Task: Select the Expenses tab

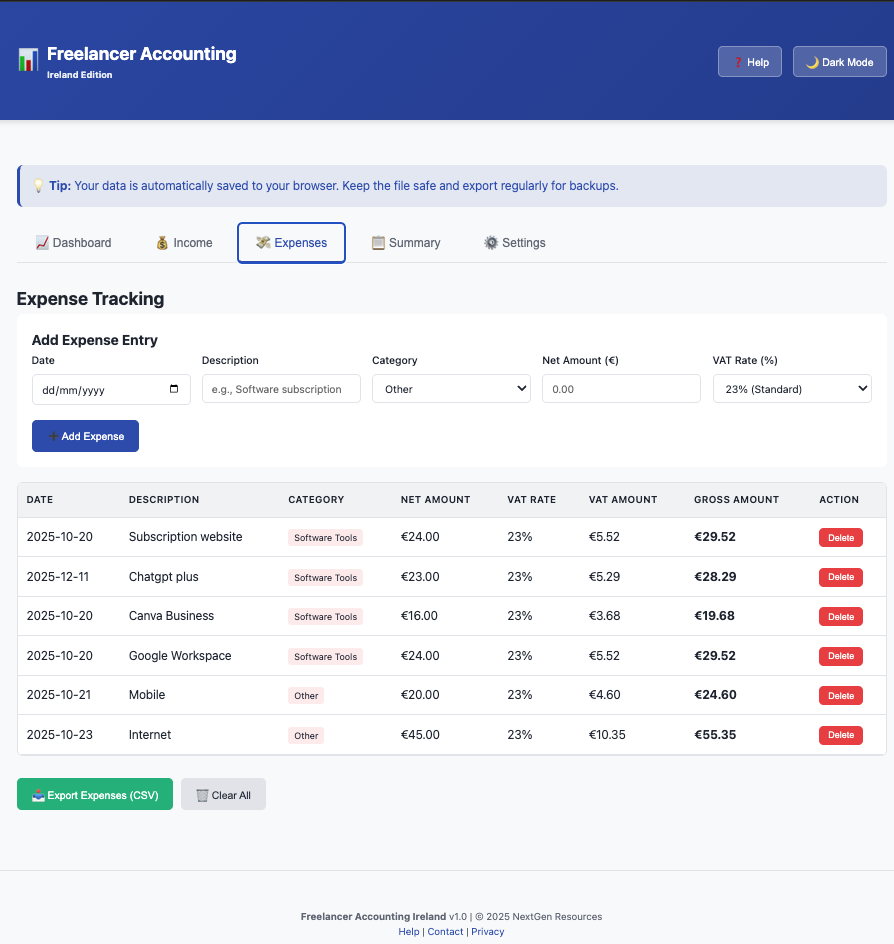Action: tap(291, 243)
